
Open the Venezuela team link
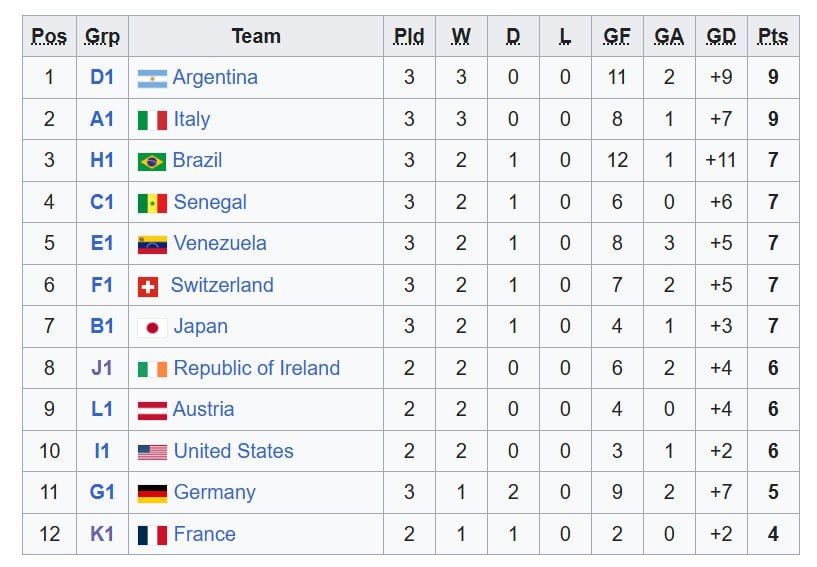[x=220, y=243]
